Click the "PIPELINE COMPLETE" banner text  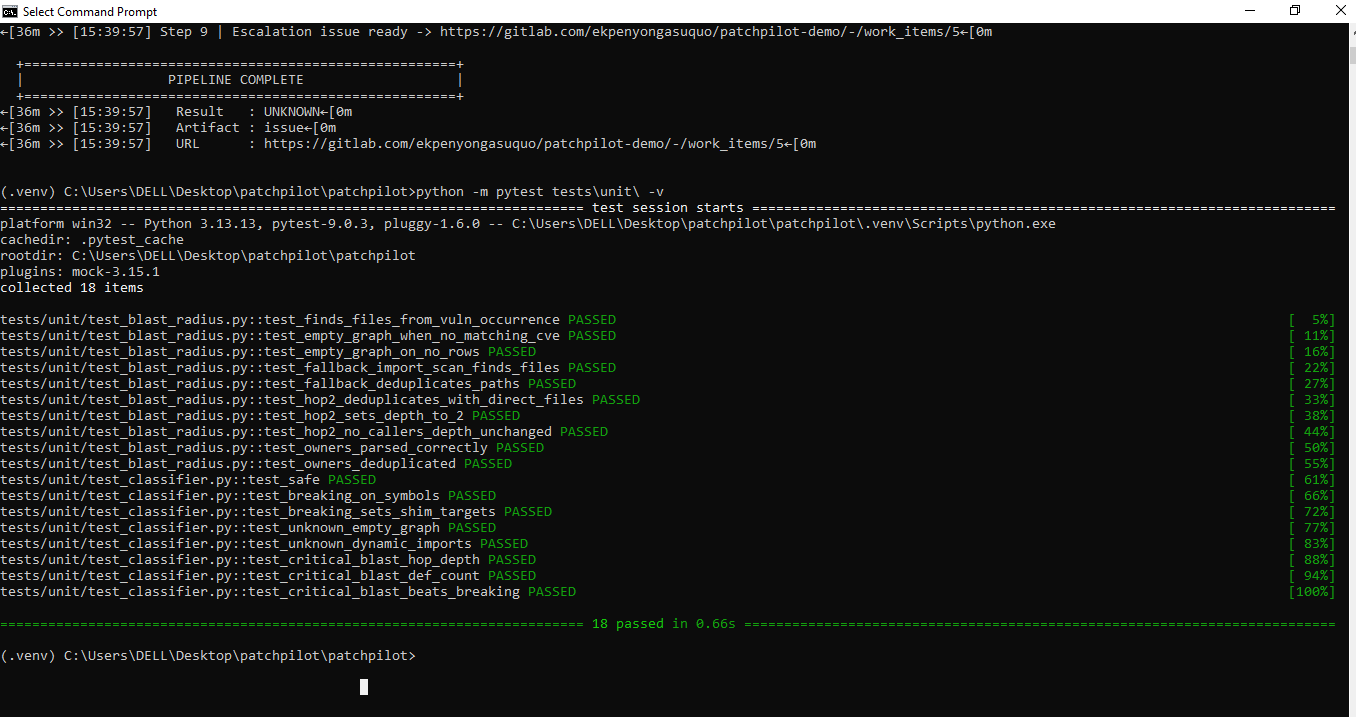pos(236,80)
